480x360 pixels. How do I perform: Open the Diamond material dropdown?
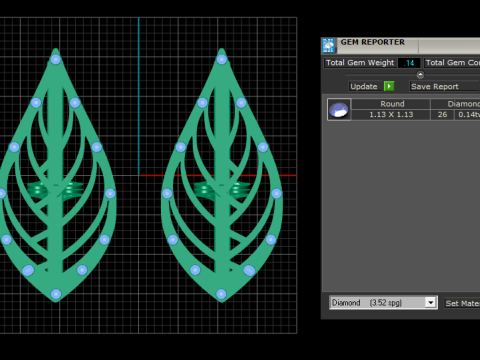(x=383, y=303)
